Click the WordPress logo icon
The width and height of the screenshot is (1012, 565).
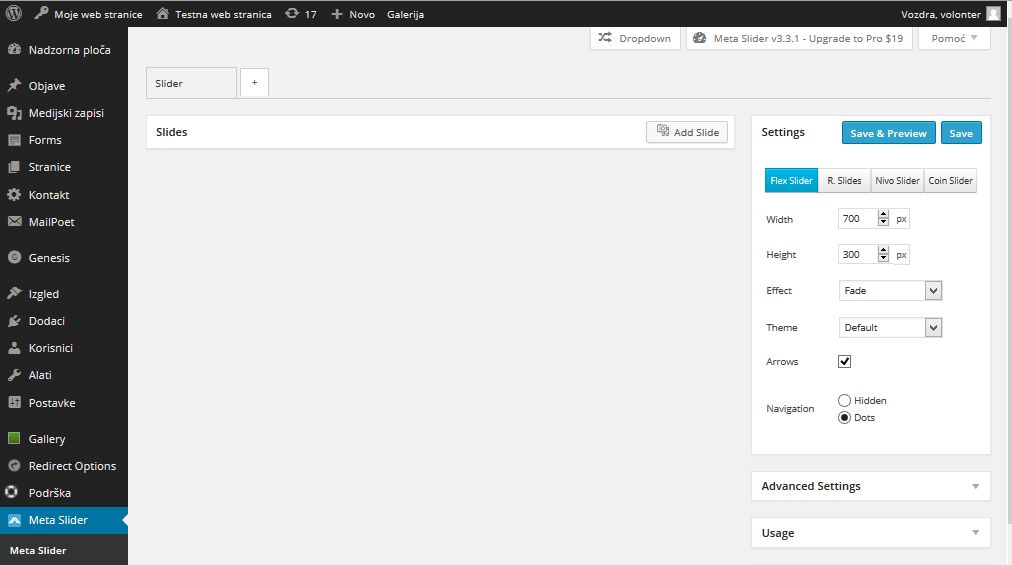(14, 13)
